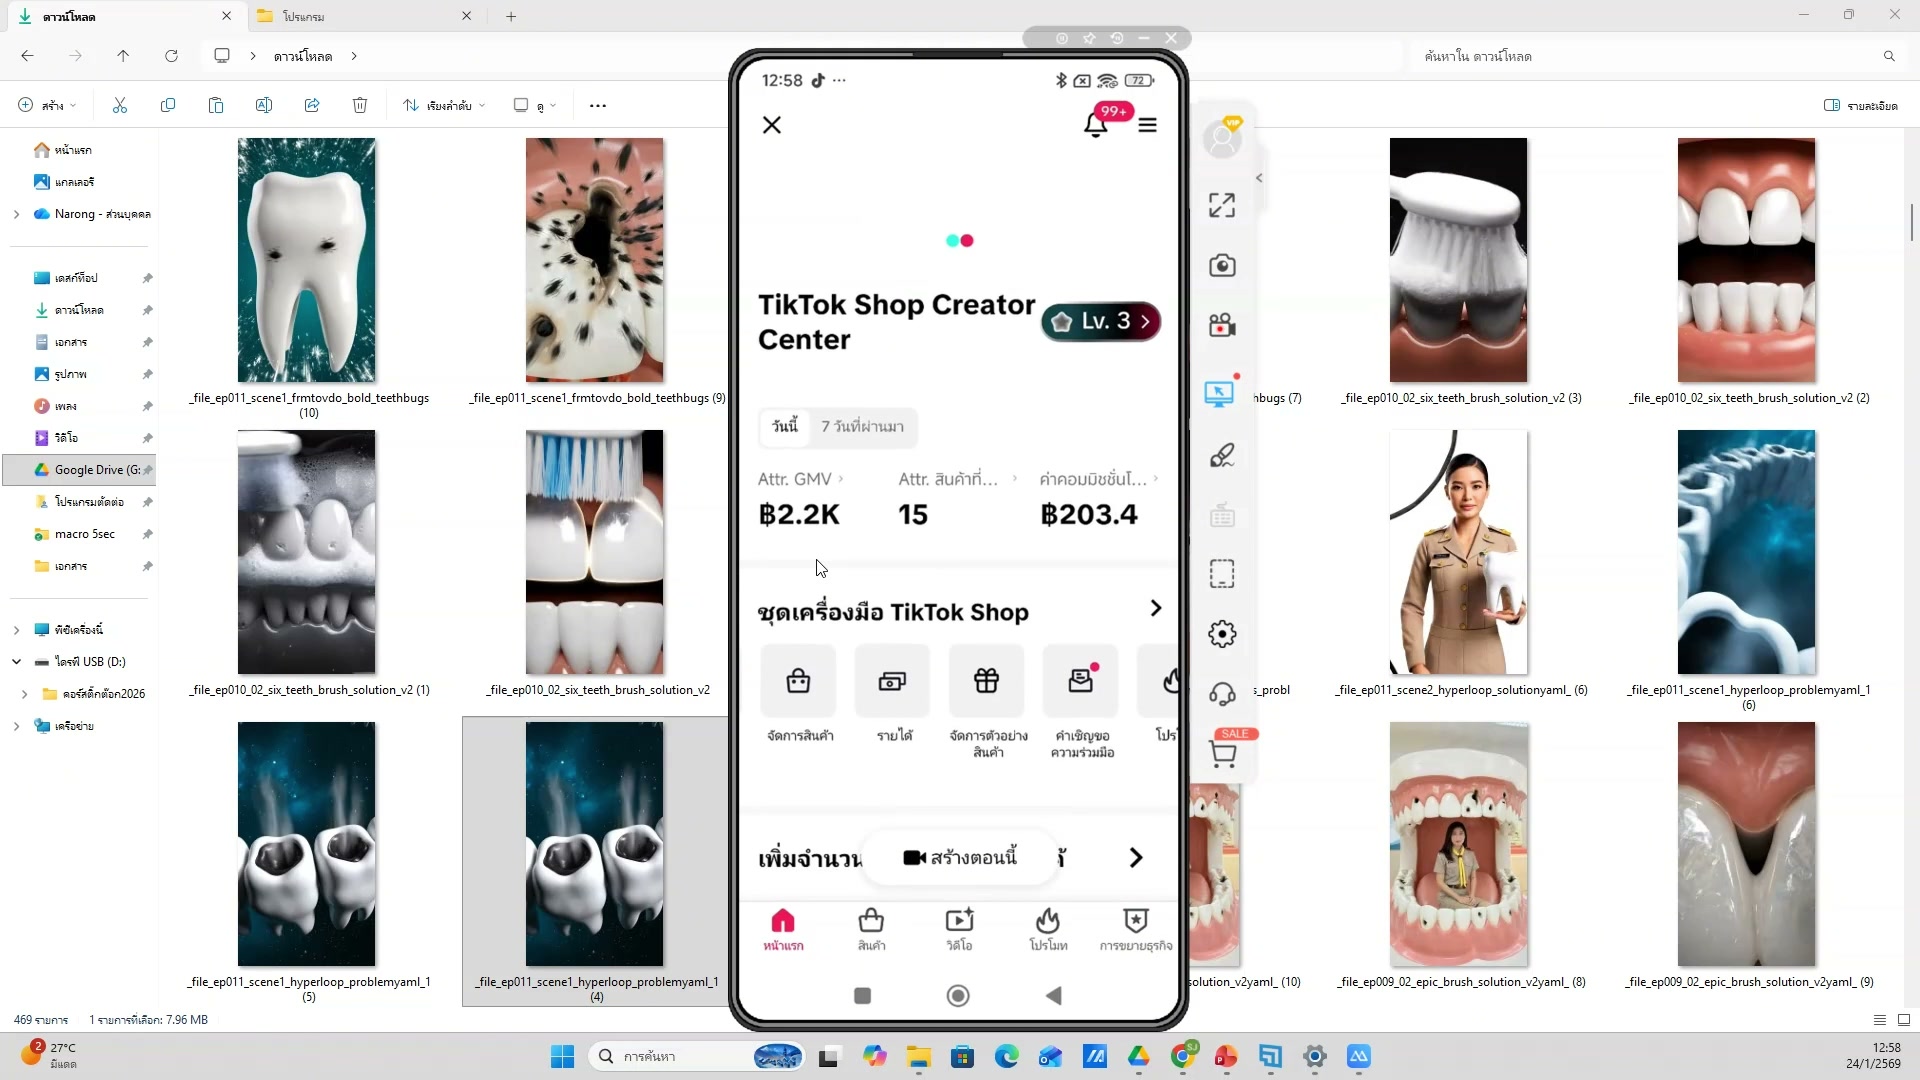Tap the สร้างตอนนี้ create-now button

click(x=960, y=858)
